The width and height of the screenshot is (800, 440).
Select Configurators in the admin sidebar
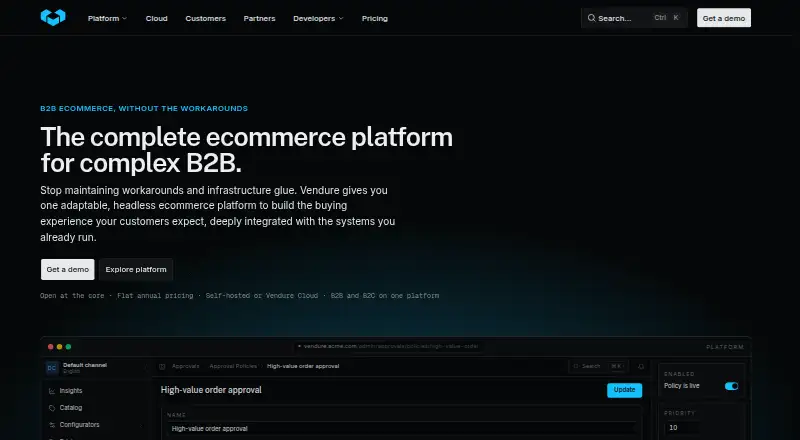click(80, 425)
